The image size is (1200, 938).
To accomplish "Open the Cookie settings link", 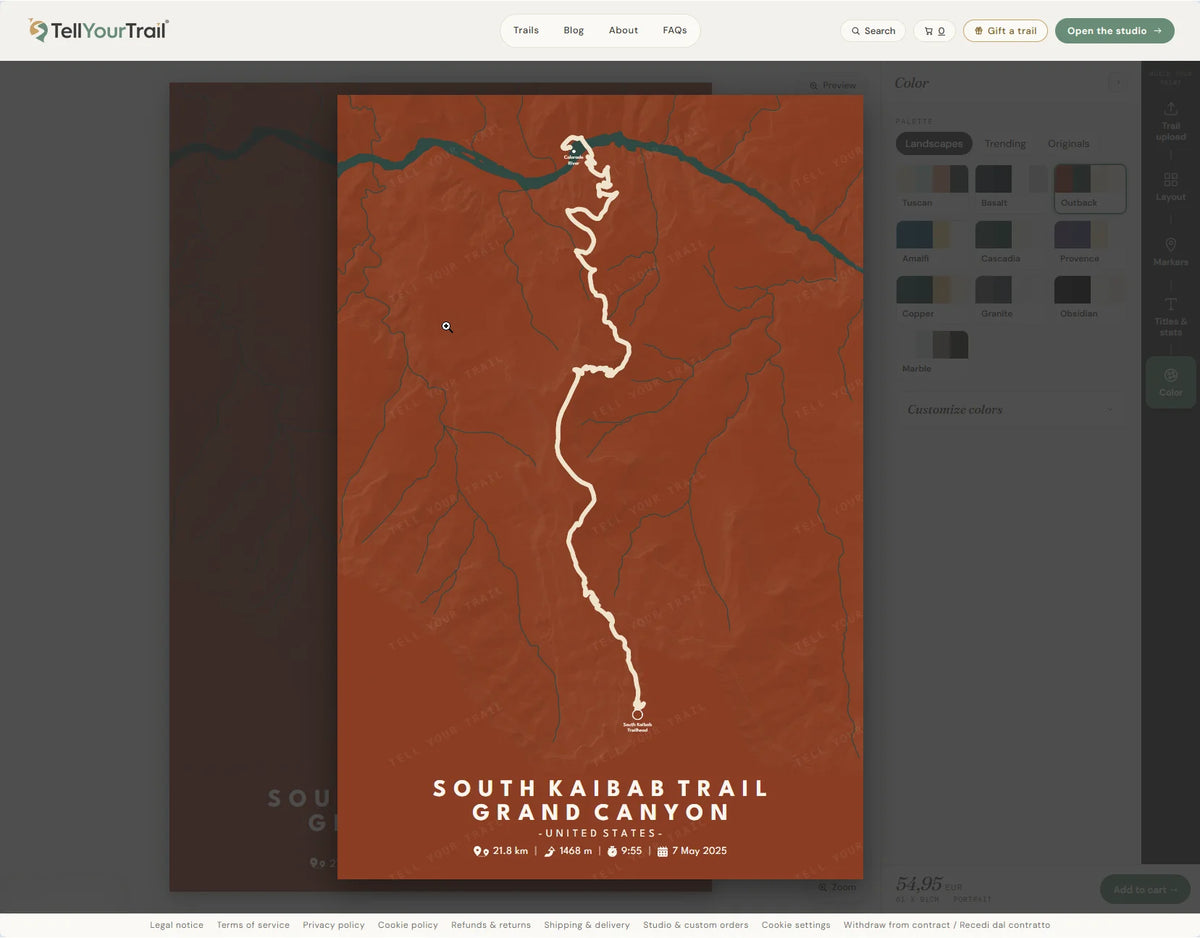I will 796,925.
